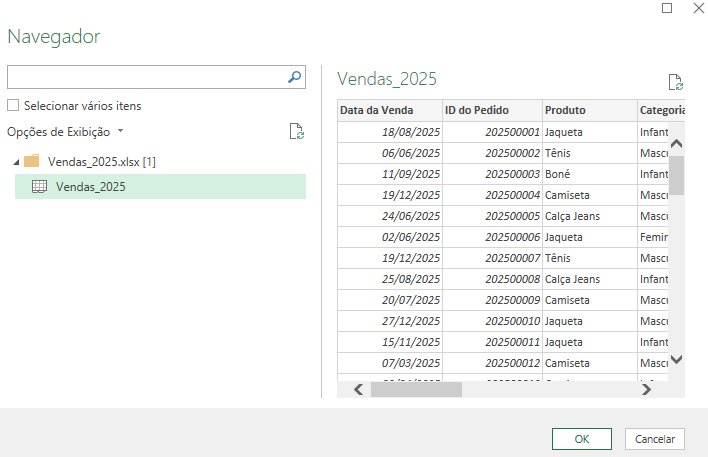Click ID do Pedido column header

[x=492, y=110]
